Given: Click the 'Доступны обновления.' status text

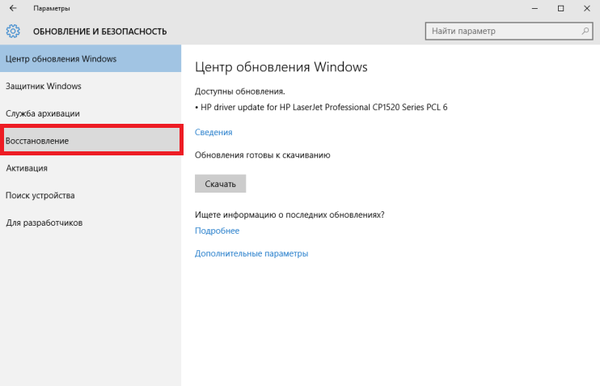Looking at the screenshot, I should (240, 91).
